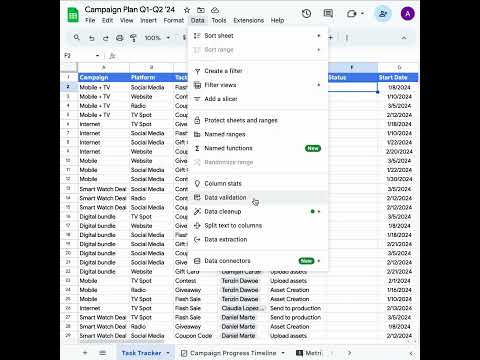Select cell containing Mobile + TV in row 2

tap(104, 87)
